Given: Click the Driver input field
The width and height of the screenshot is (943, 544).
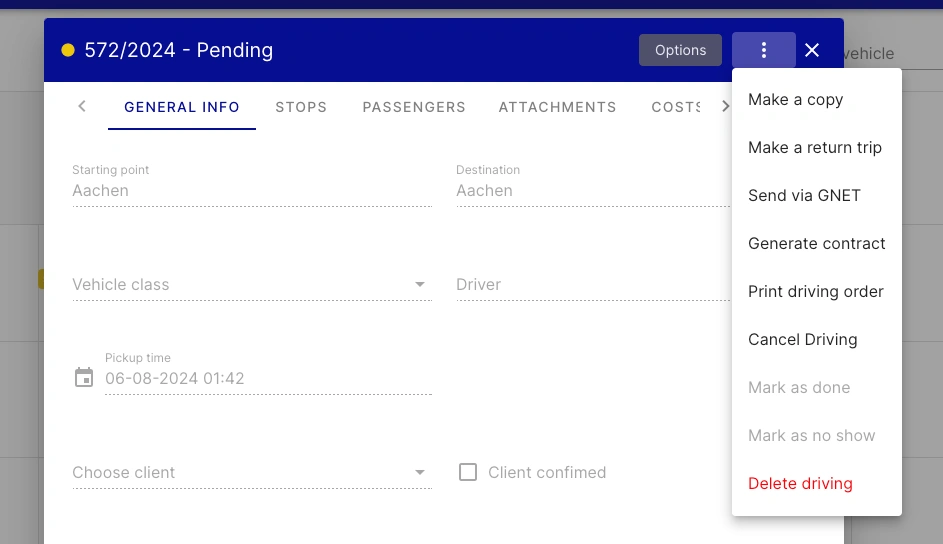Looking at the screenshot, I should coord(592,285).
